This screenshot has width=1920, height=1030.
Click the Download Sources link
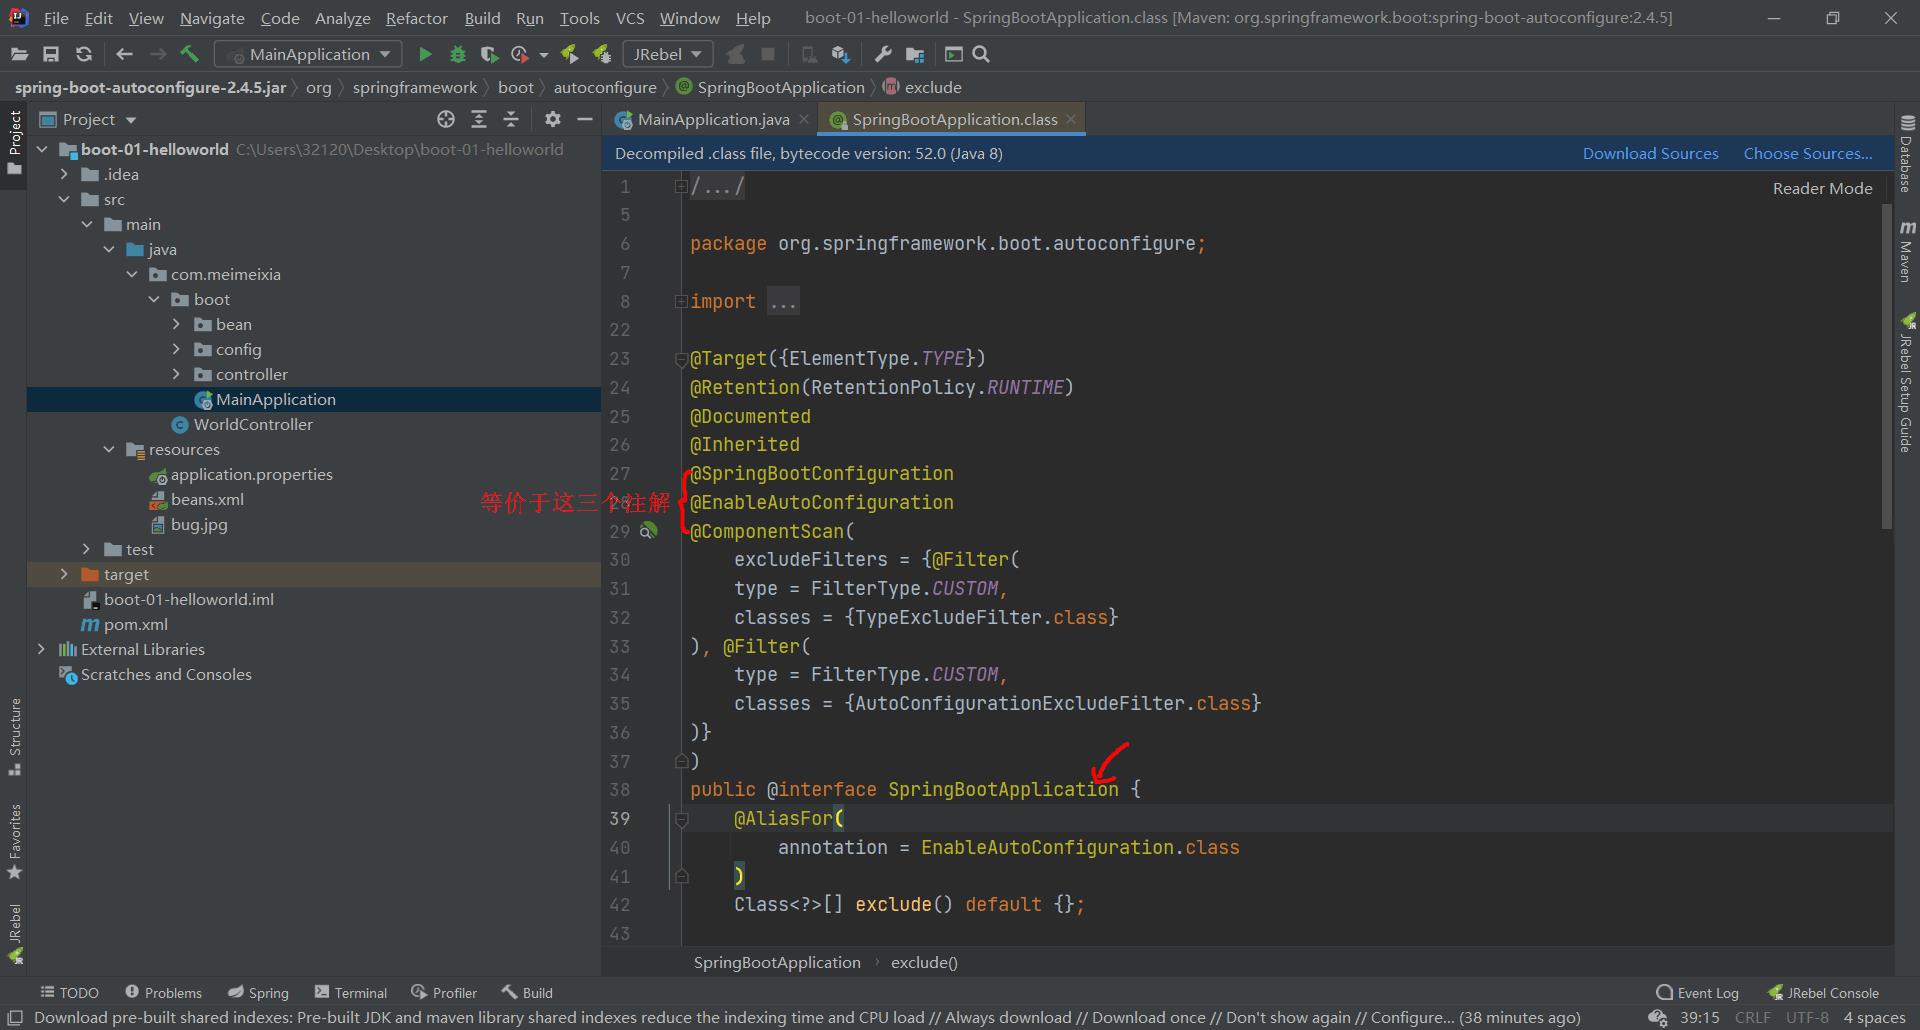coord(1650,153)
